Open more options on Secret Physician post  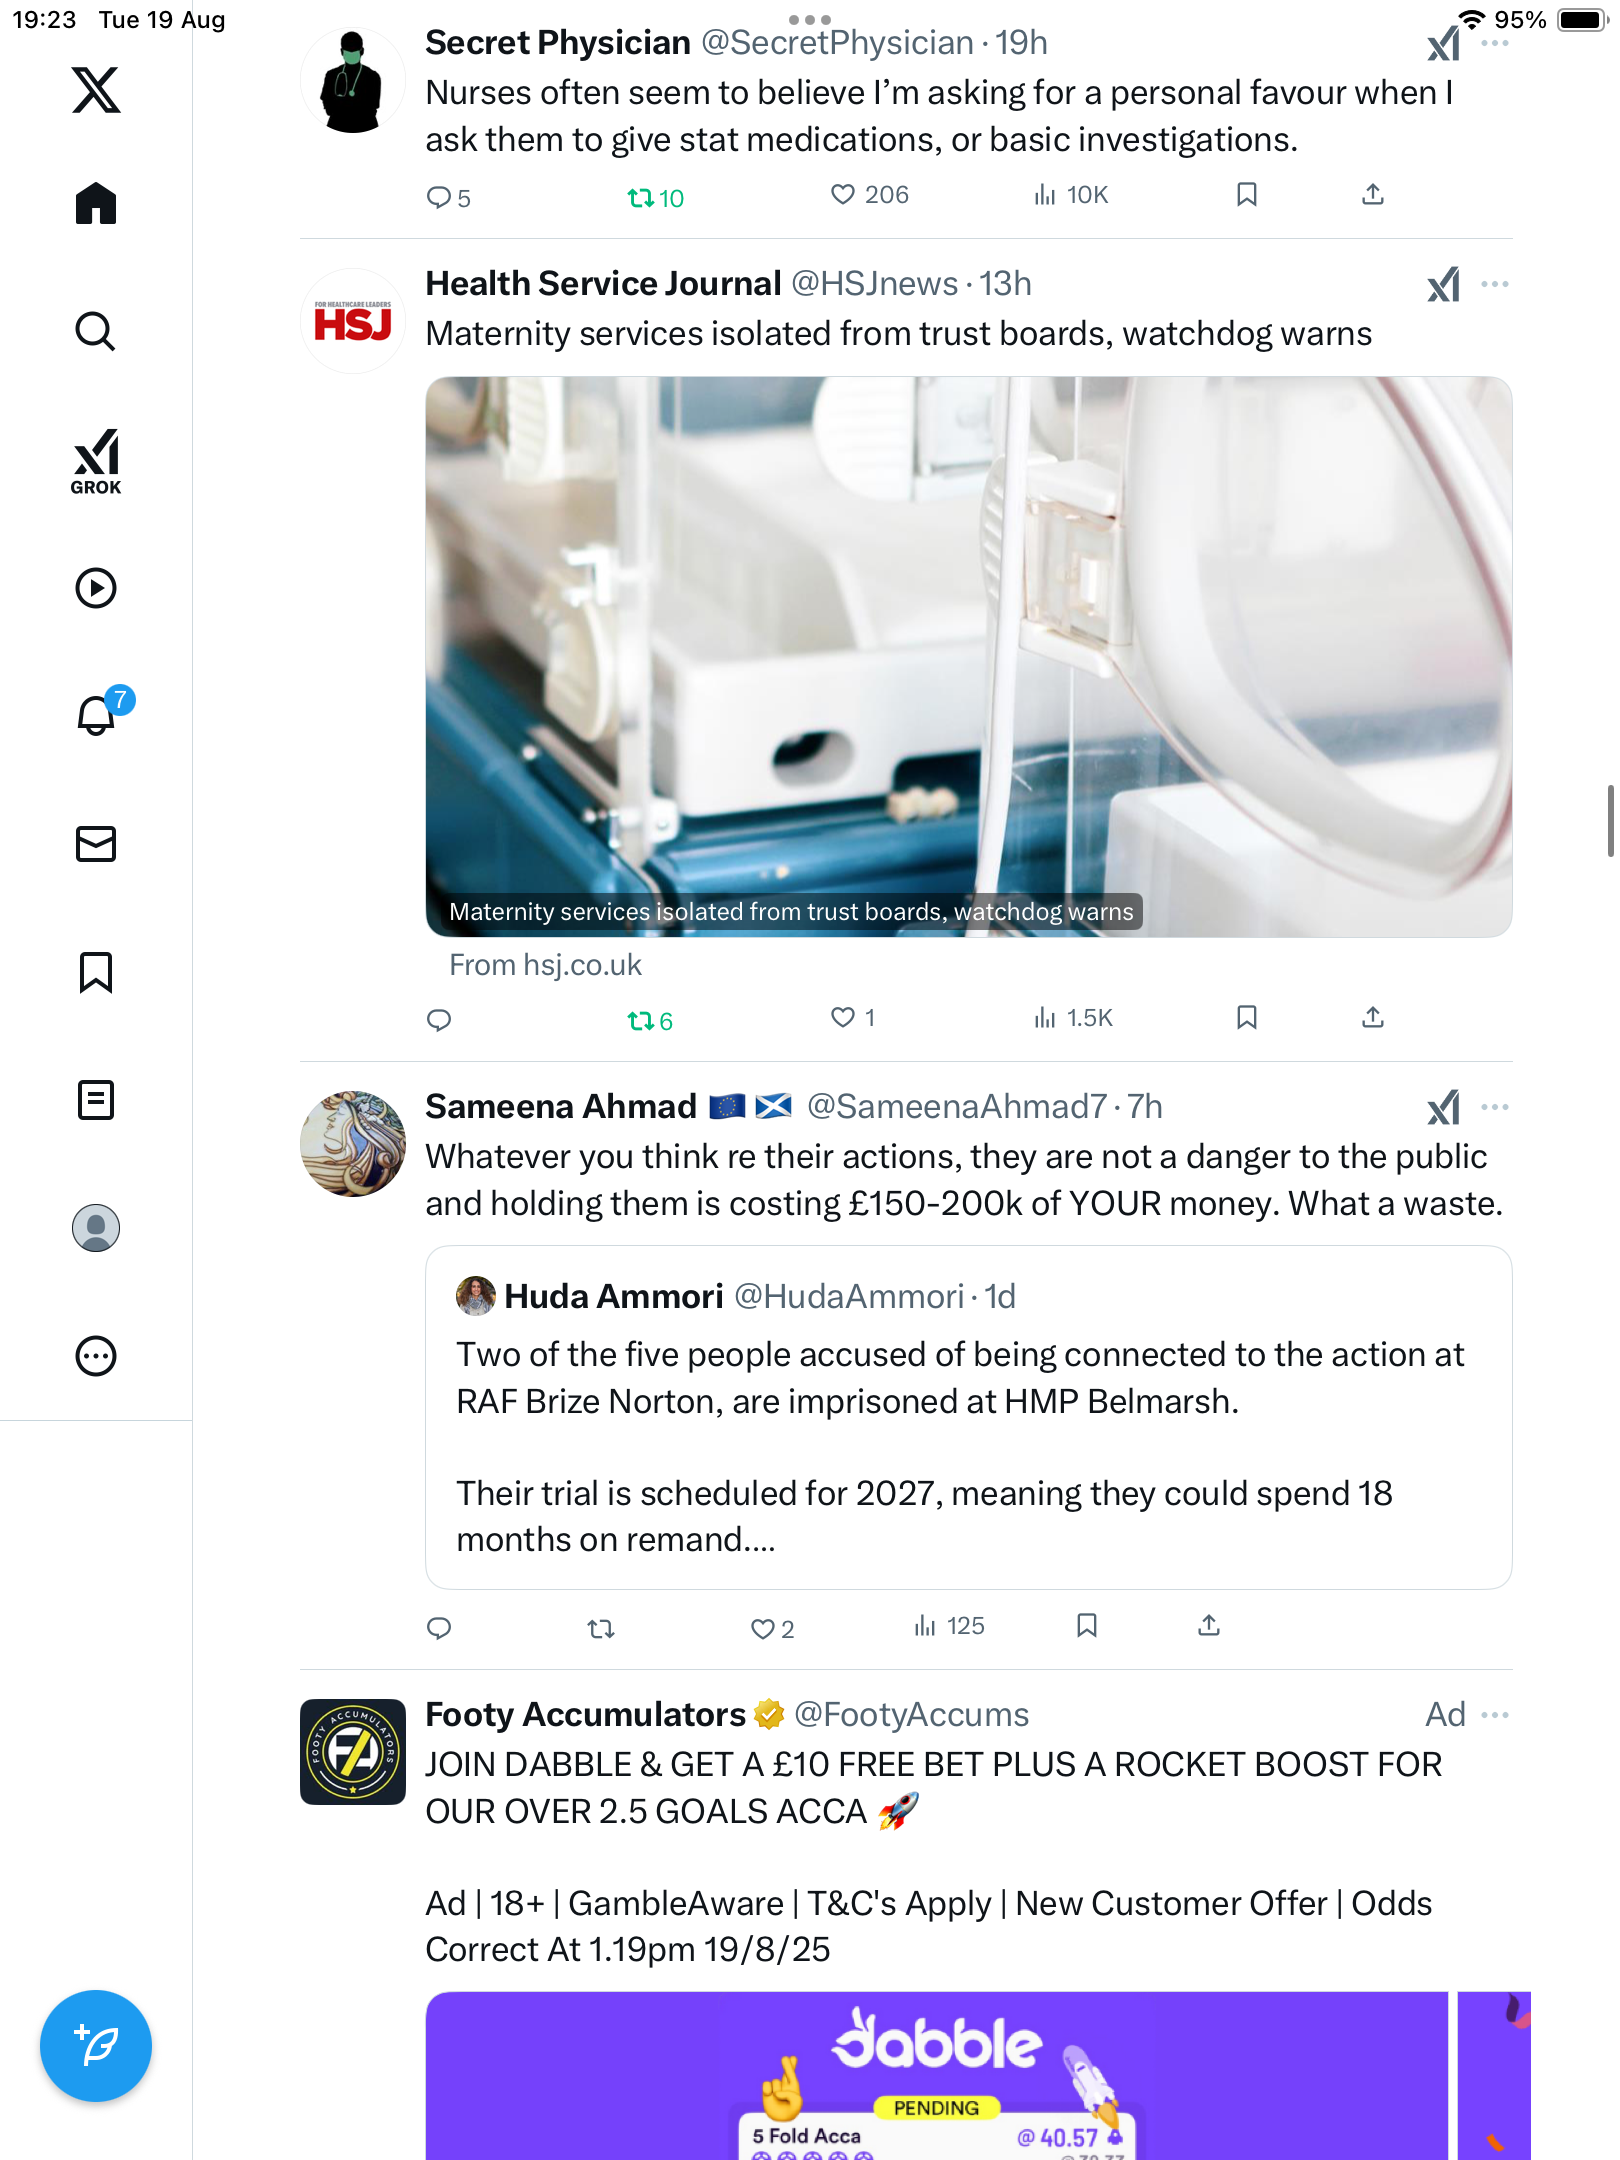pyautogui.click(x=1495, y=44)
